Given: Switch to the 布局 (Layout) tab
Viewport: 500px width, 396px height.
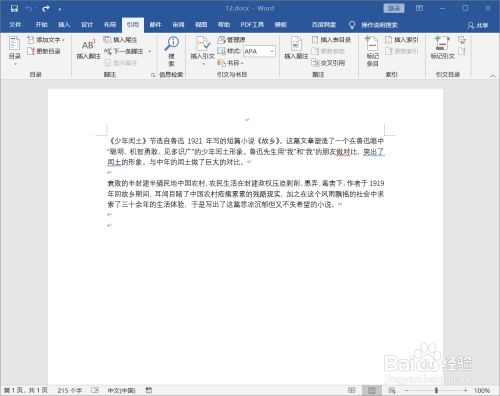Looking at the screenshot, I should point(110,25).
